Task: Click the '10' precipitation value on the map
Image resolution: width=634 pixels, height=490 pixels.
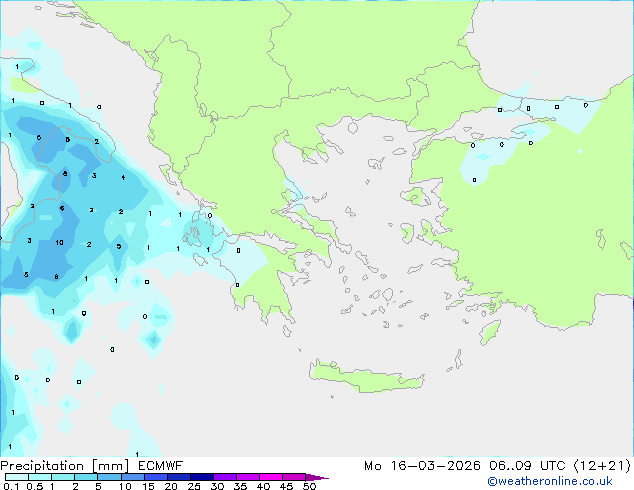Action: [59, 243]
